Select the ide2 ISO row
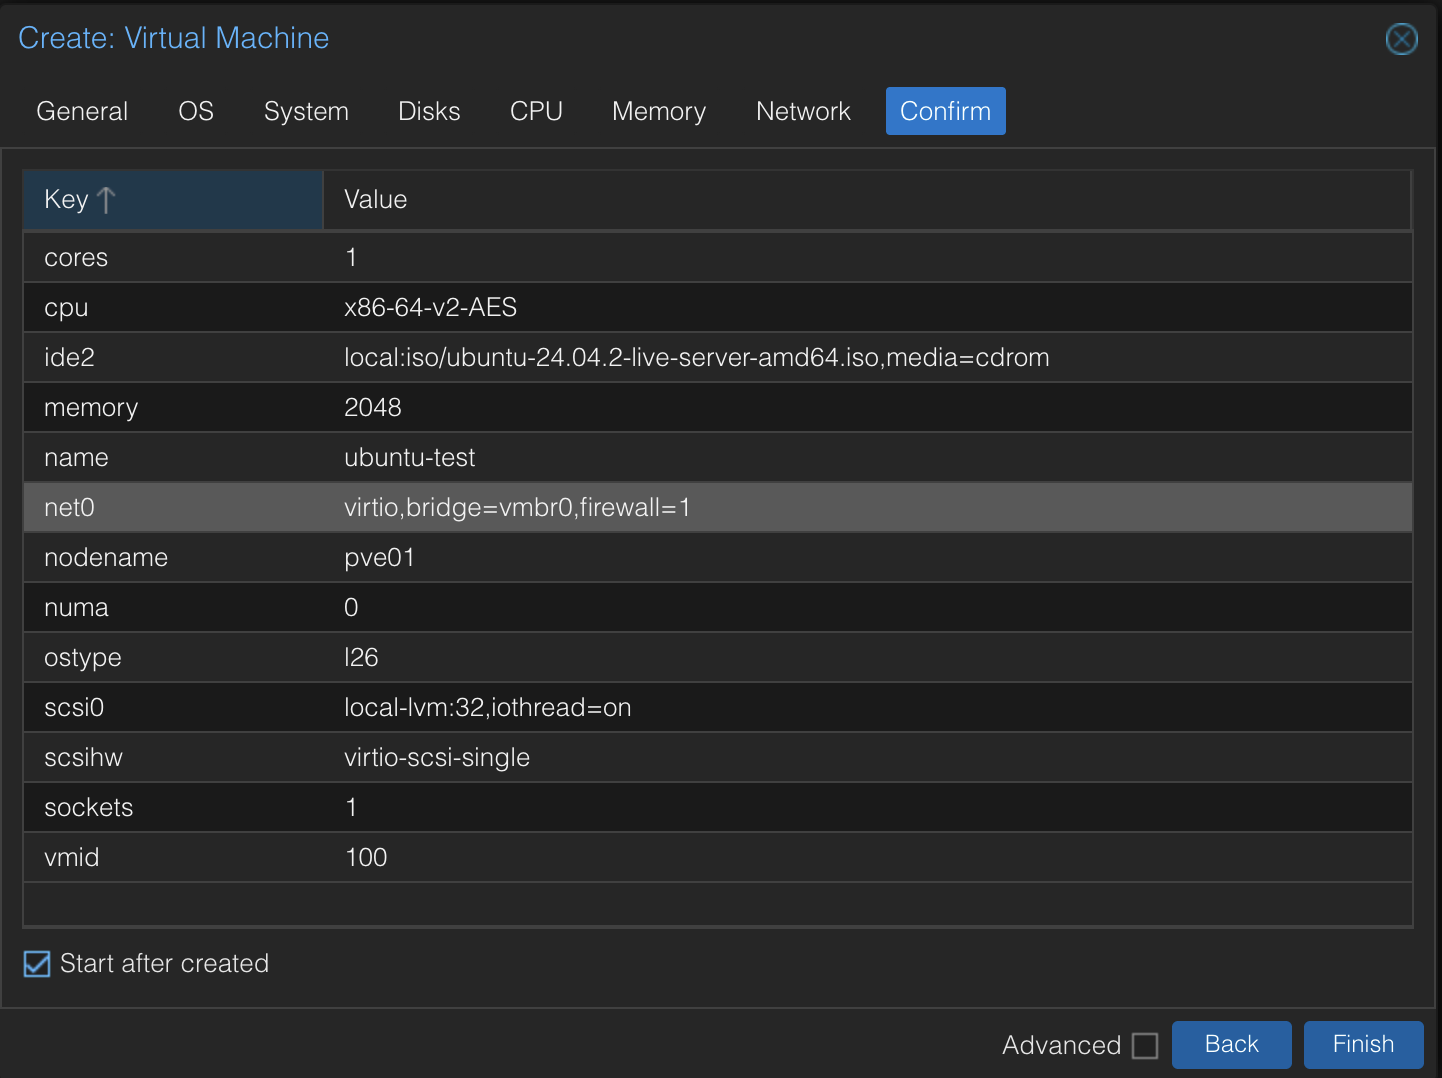Image resolution: width=1442 pixels, height=1078 pixels. tap(696, 358)
